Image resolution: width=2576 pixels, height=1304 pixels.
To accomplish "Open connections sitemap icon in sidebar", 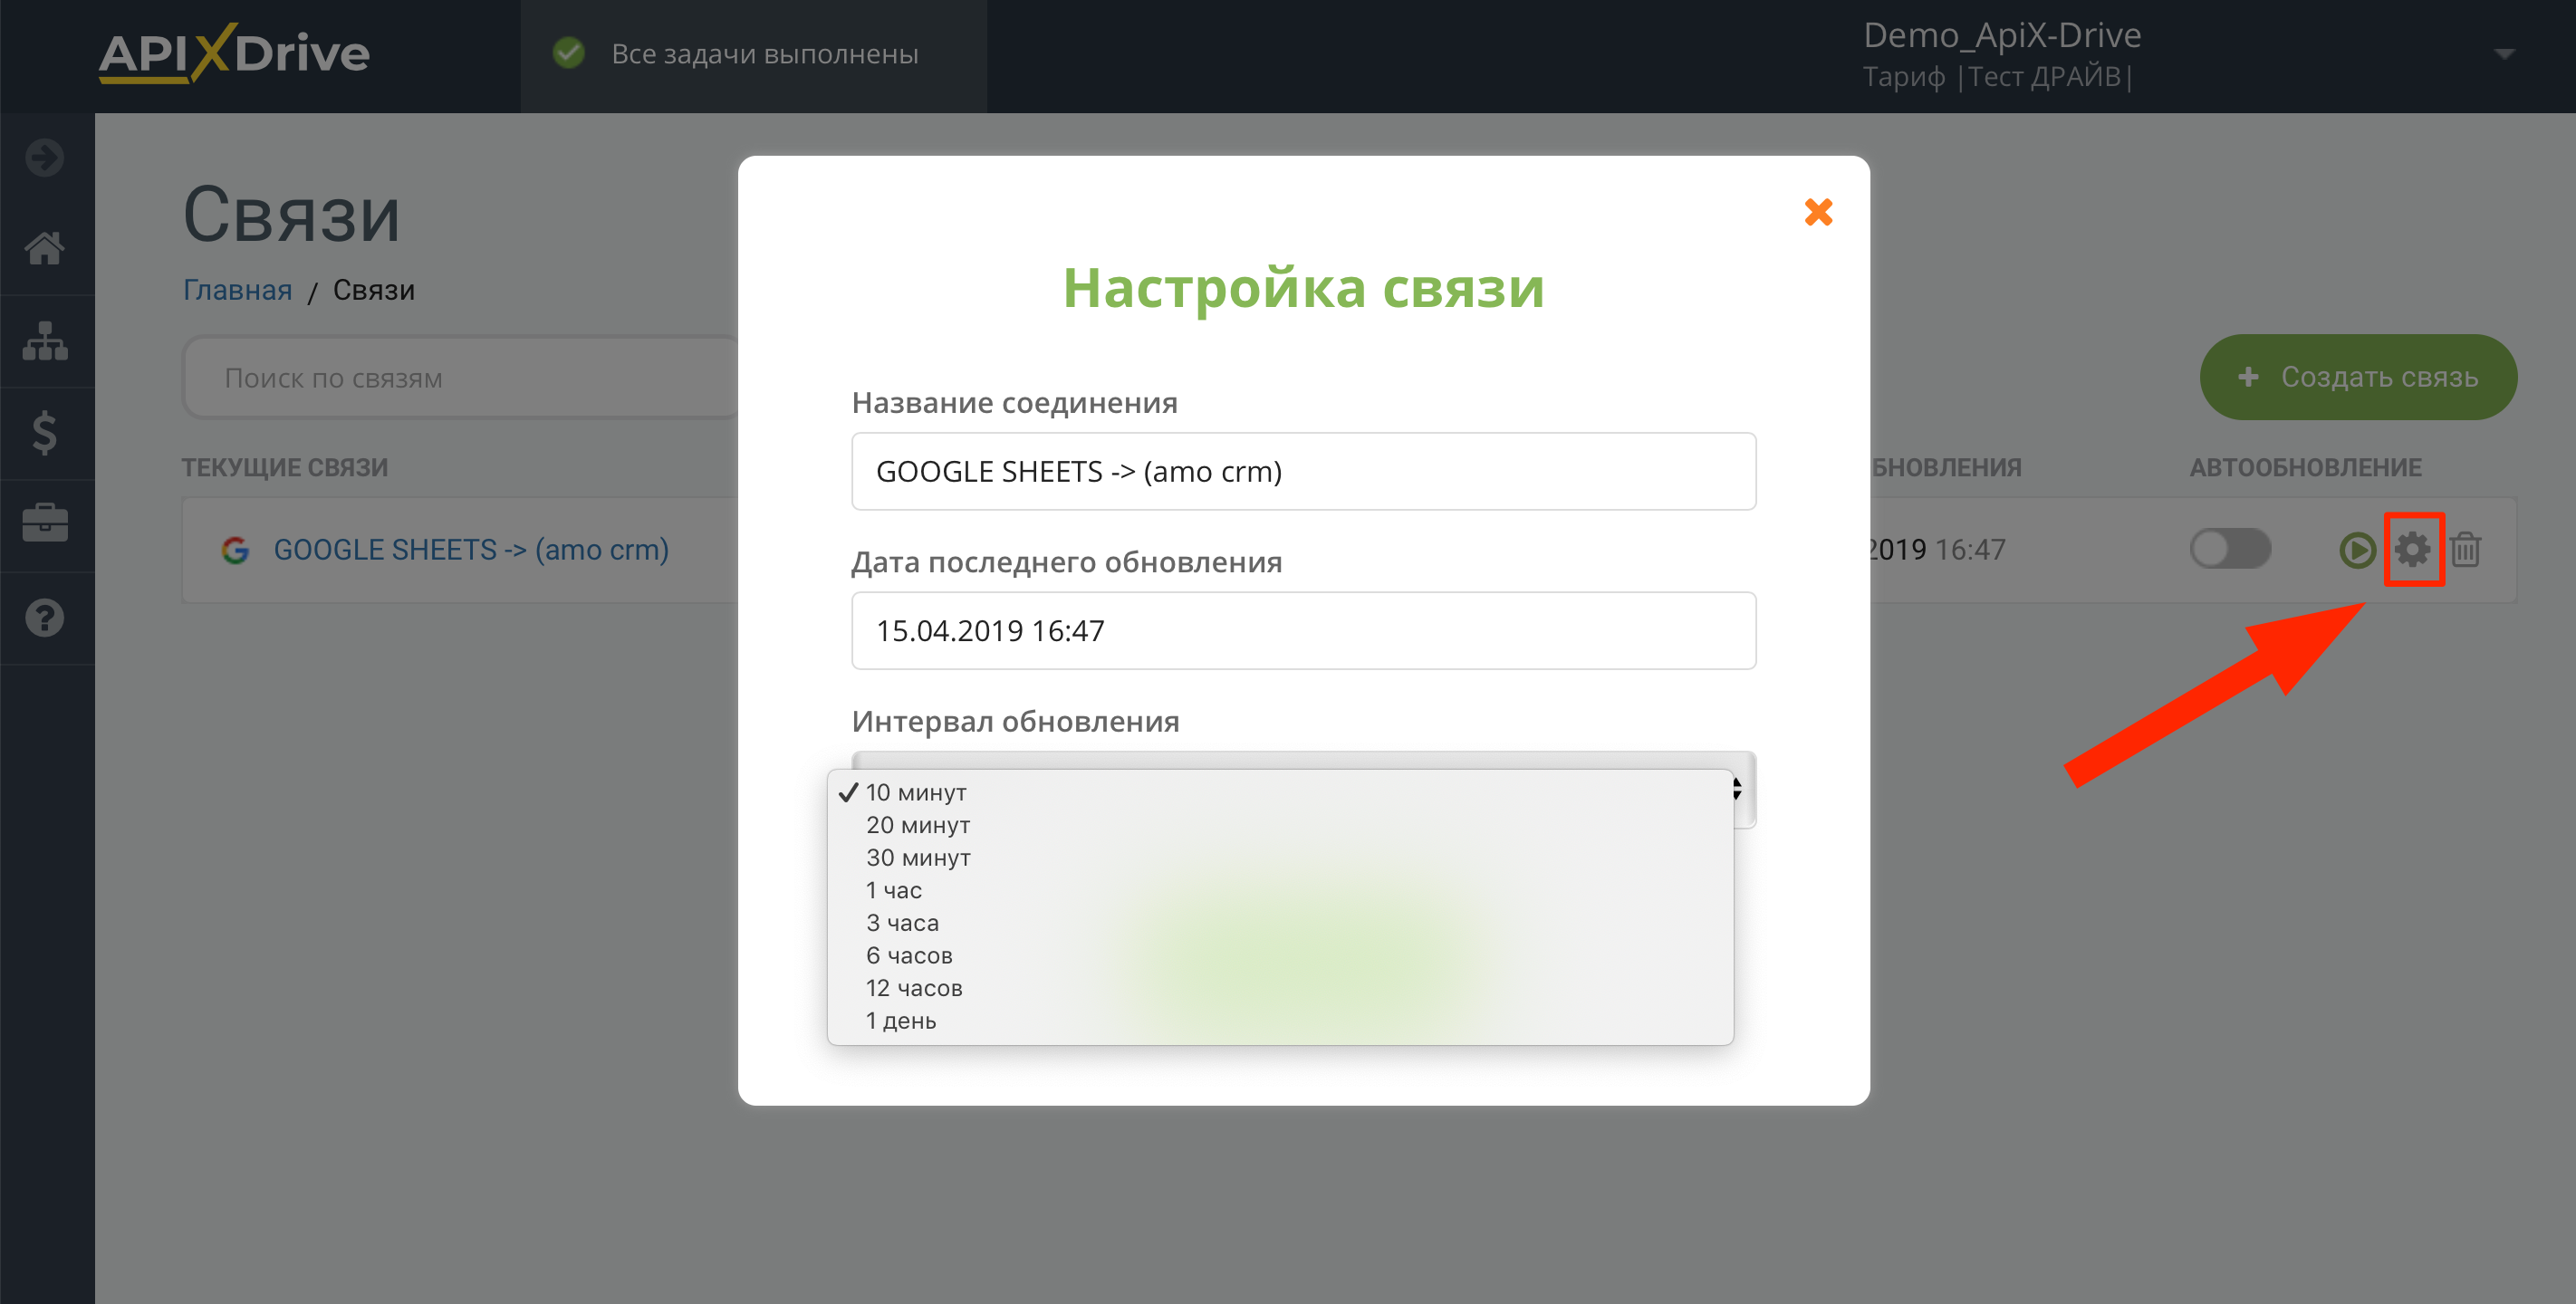I will tap(45, 341).
